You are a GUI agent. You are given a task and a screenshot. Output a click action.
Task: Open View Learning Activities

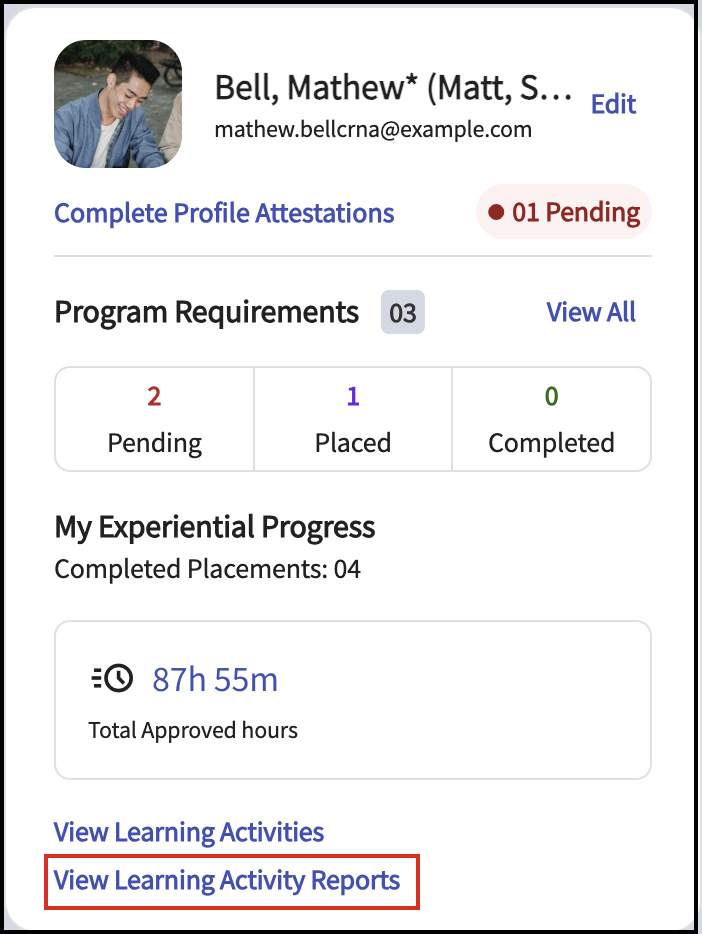[x=189, y=832]
